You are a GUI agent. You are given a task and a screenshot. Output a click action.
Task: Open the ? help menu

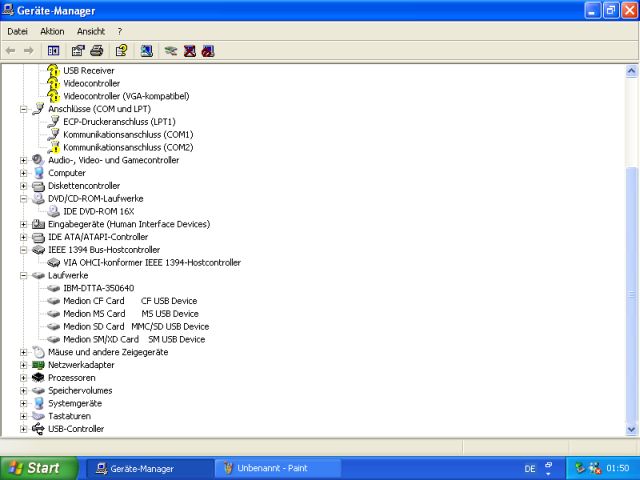(x=120, y=31)
